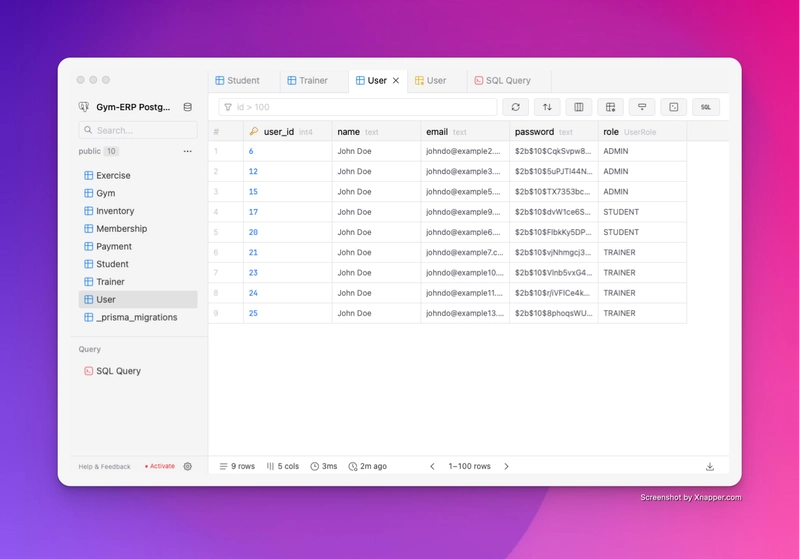Click Help & Feedback link

(105, 467)
